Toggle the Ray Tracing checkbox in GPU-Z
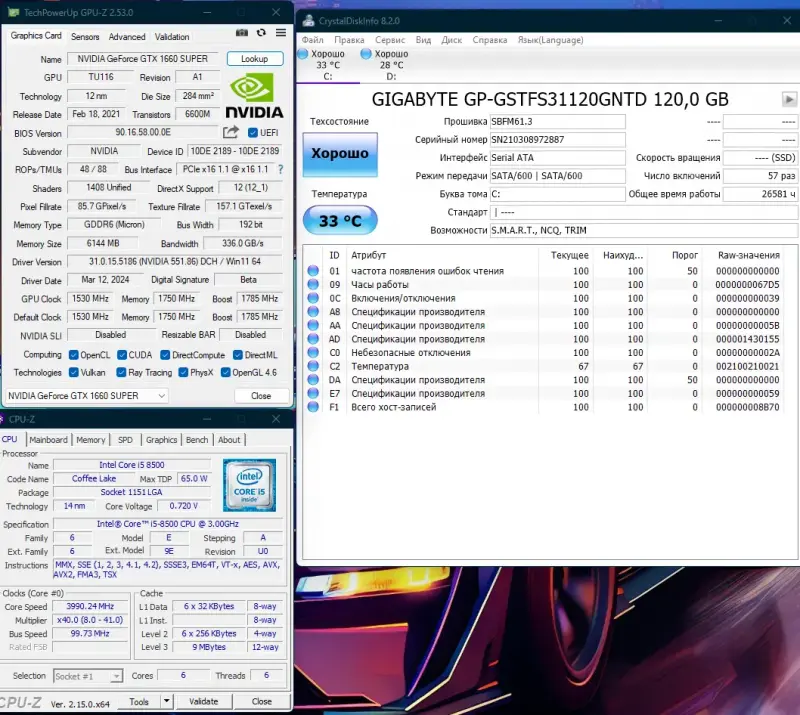The height and width of the screenshot is (715, 800). pyautogui.click(x=120, y=371)
